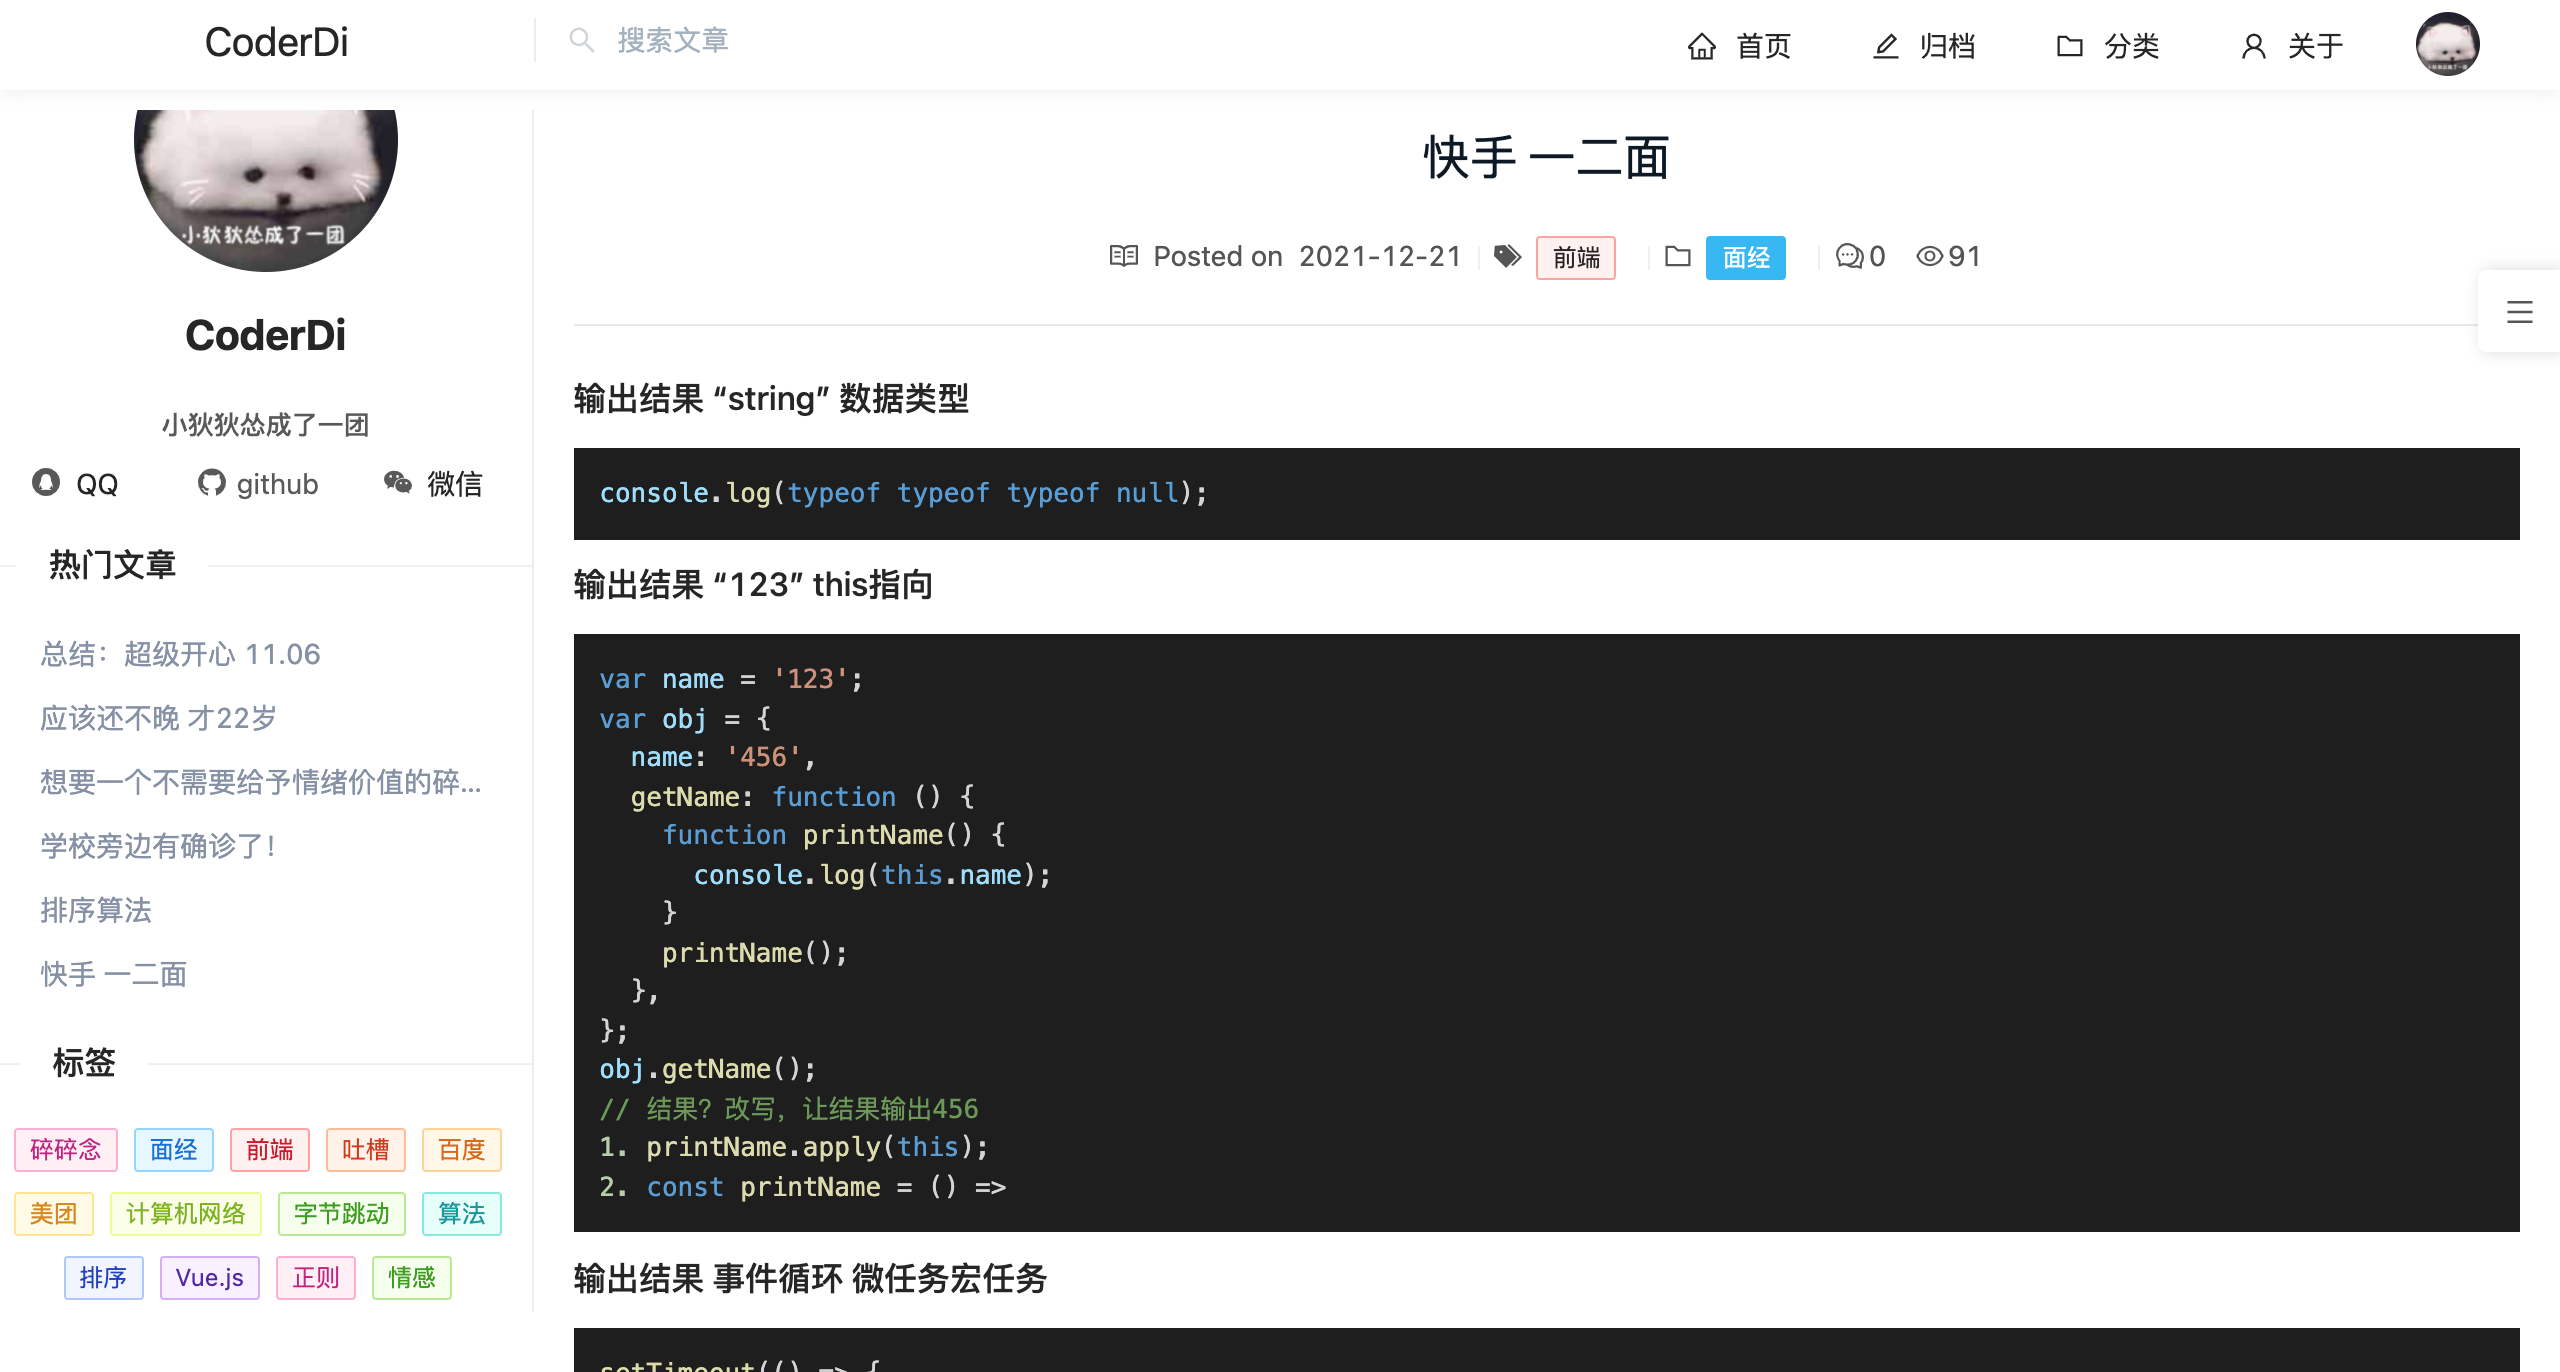Expand the table of contents hamburger button
The width and height of the screenshot is (2560, 1372).
point(2519,312)
